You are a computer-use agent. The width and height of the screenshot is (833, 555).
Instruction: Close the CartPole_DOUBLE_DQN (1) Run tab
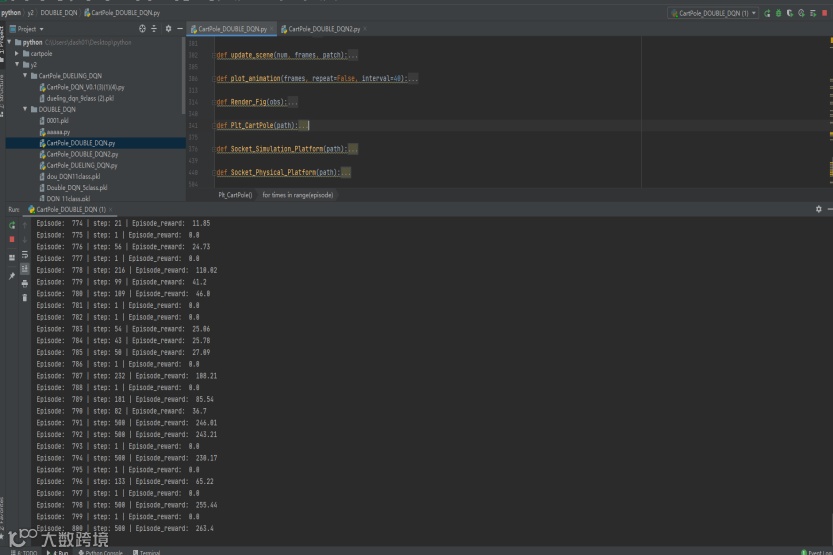110,209
